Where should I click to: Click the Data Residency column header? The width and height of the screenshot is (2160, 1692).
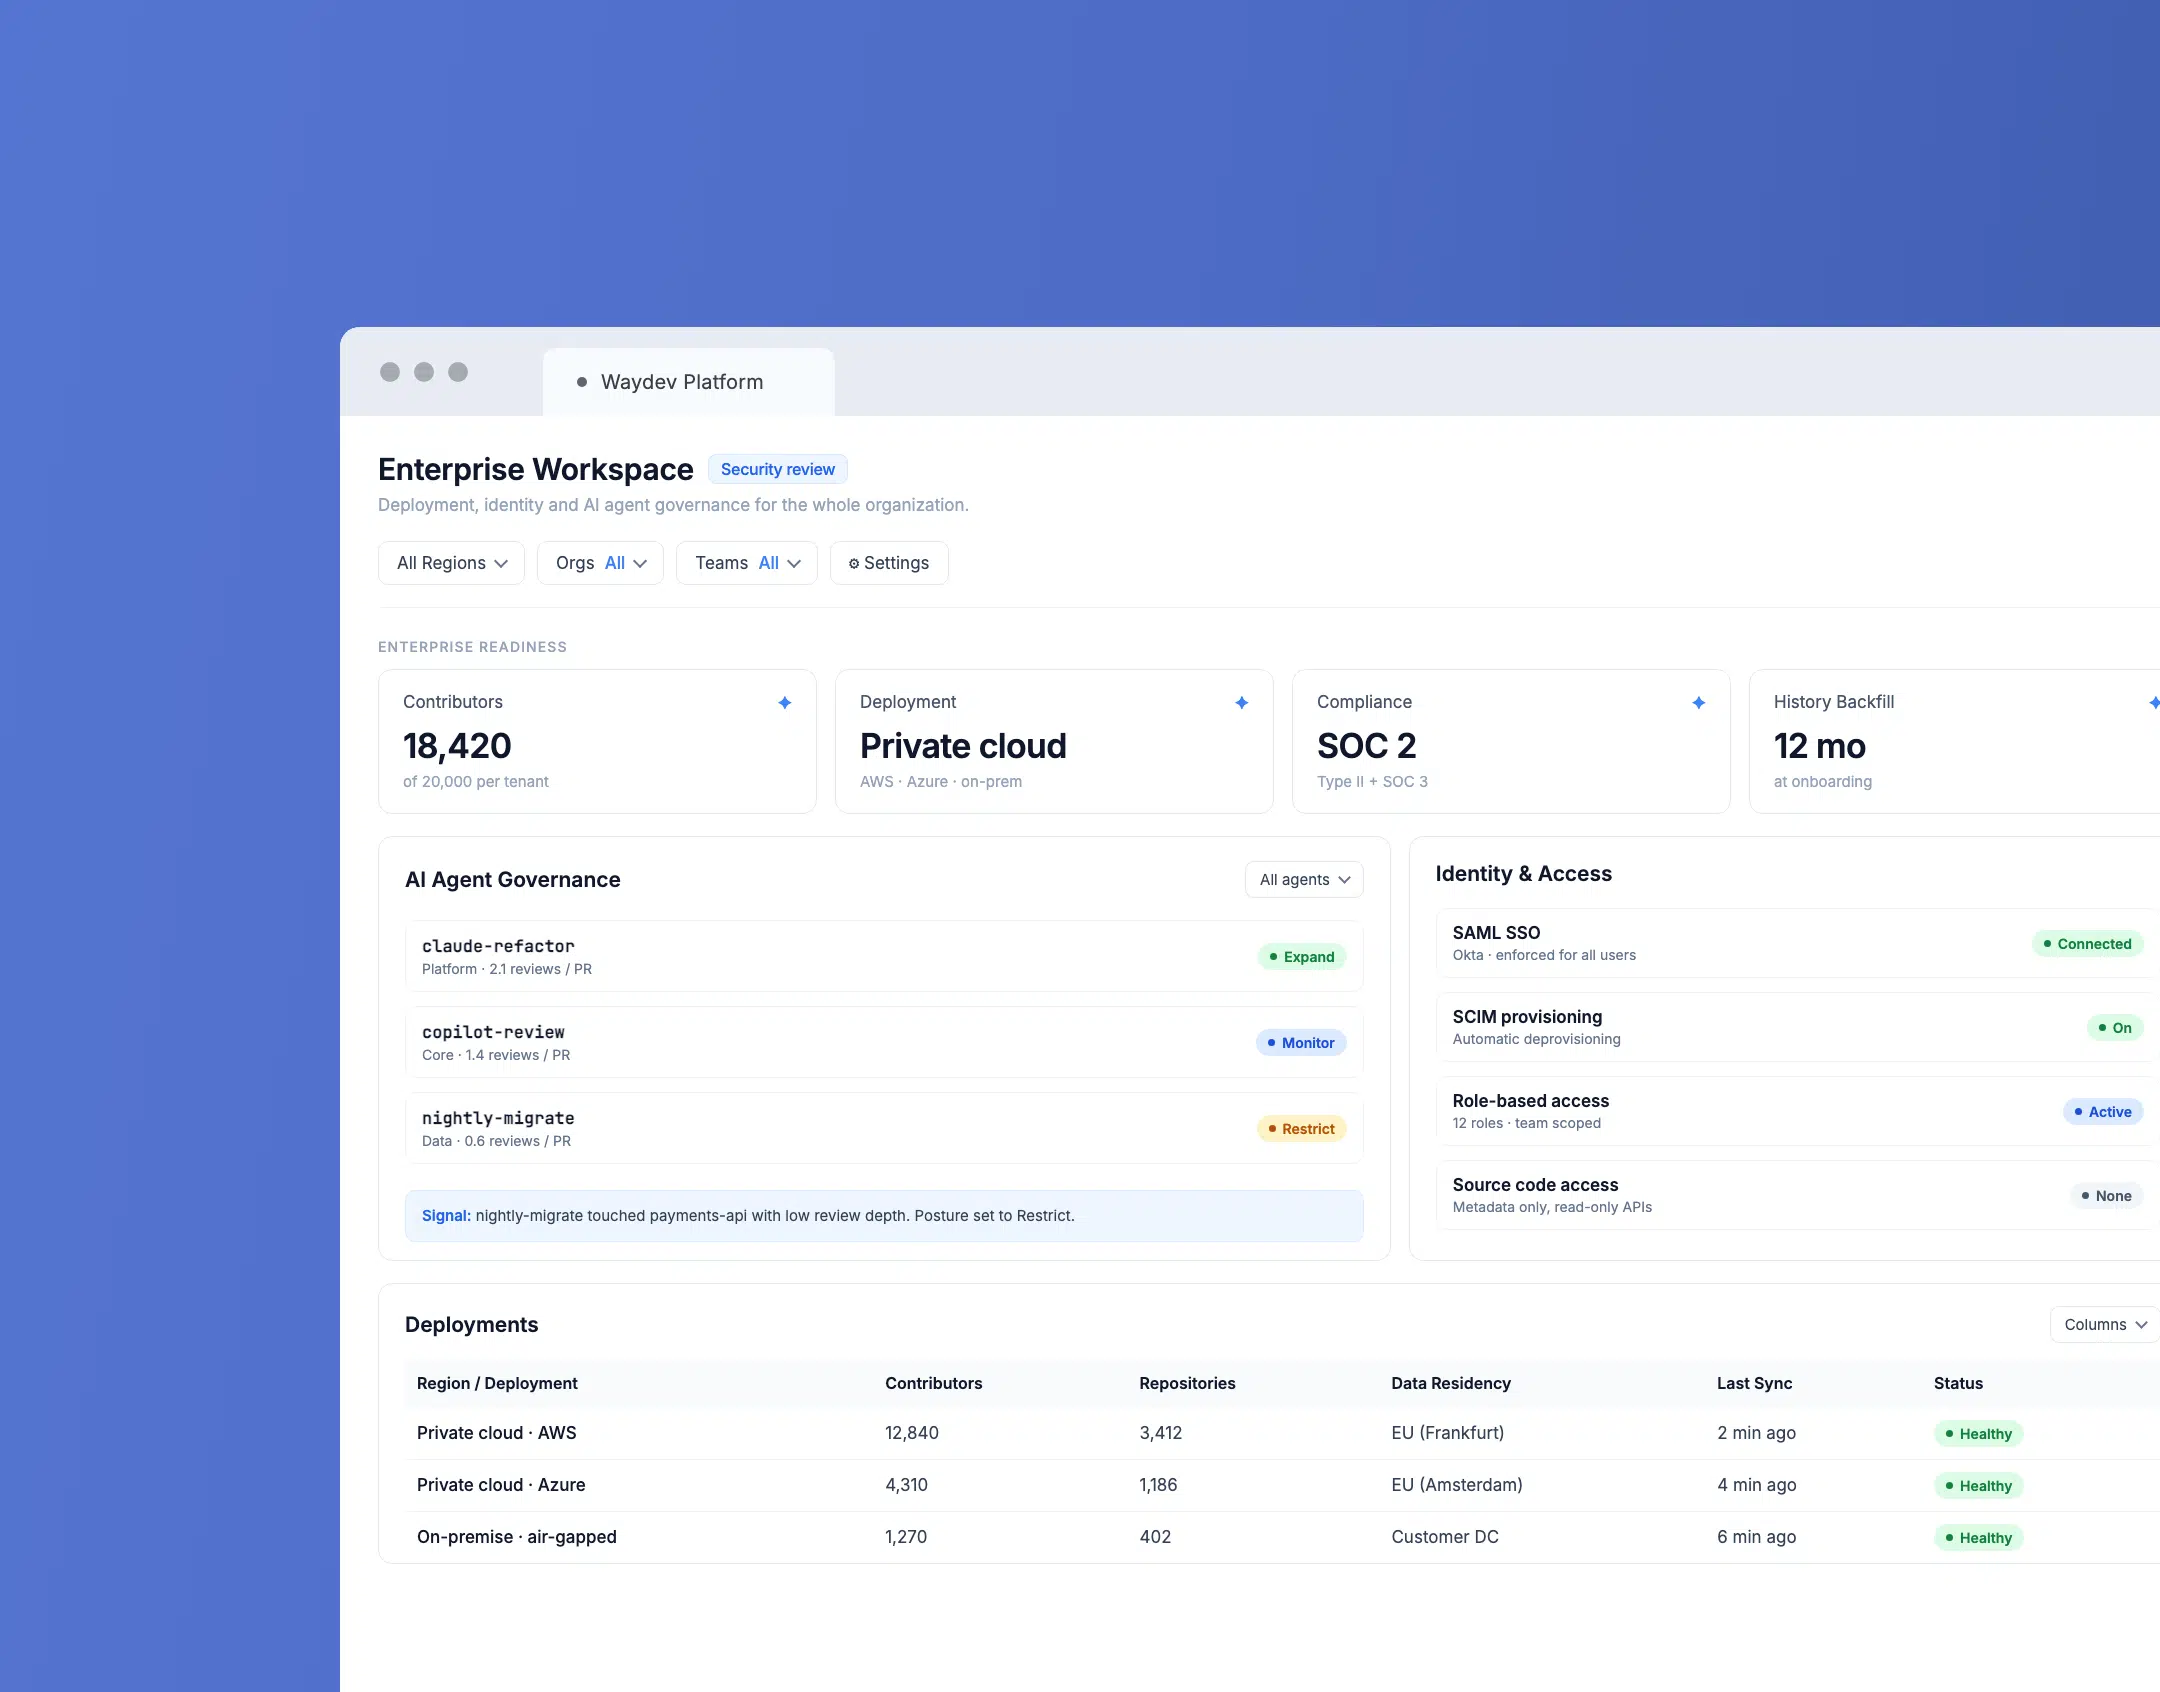tap(1451, 1383)
